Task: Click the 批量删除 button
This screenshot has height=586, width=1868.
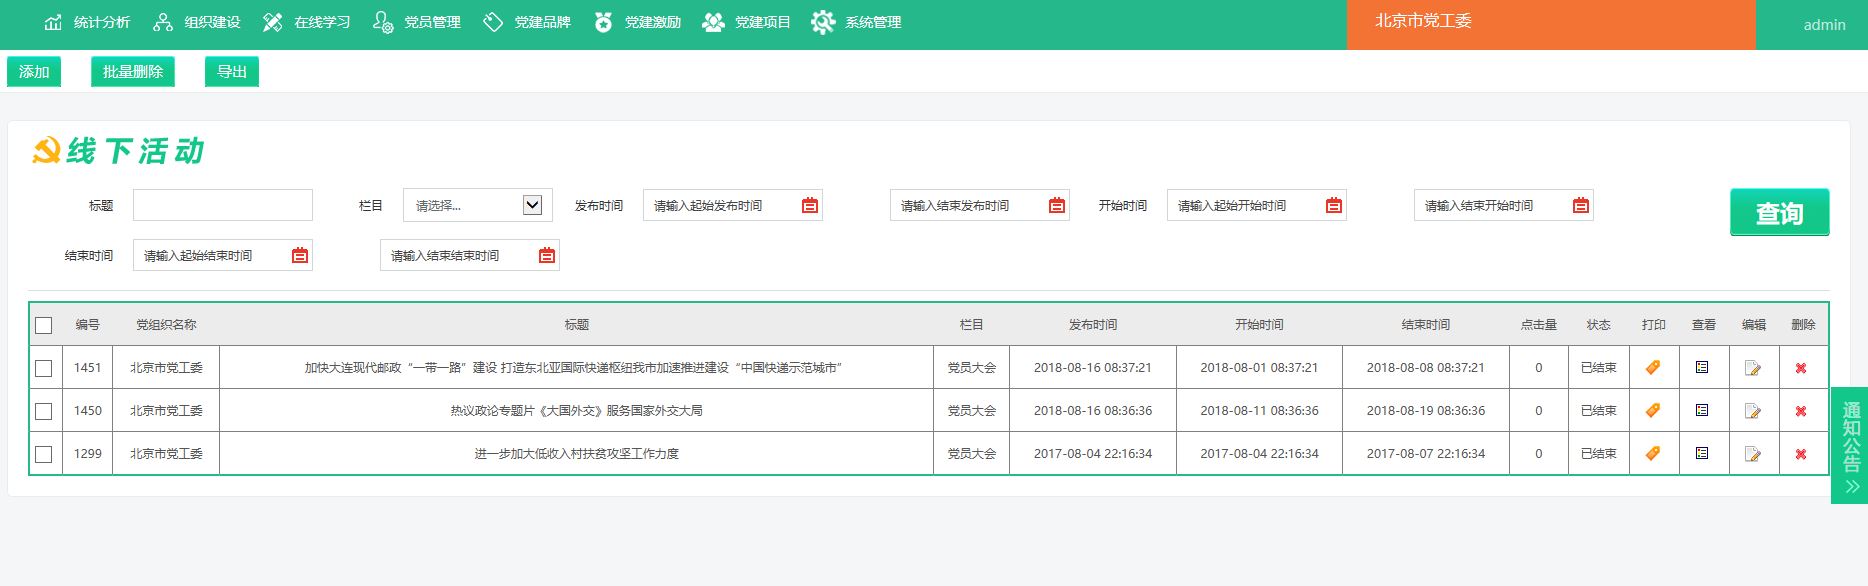Action: click(x=133, y=72)
